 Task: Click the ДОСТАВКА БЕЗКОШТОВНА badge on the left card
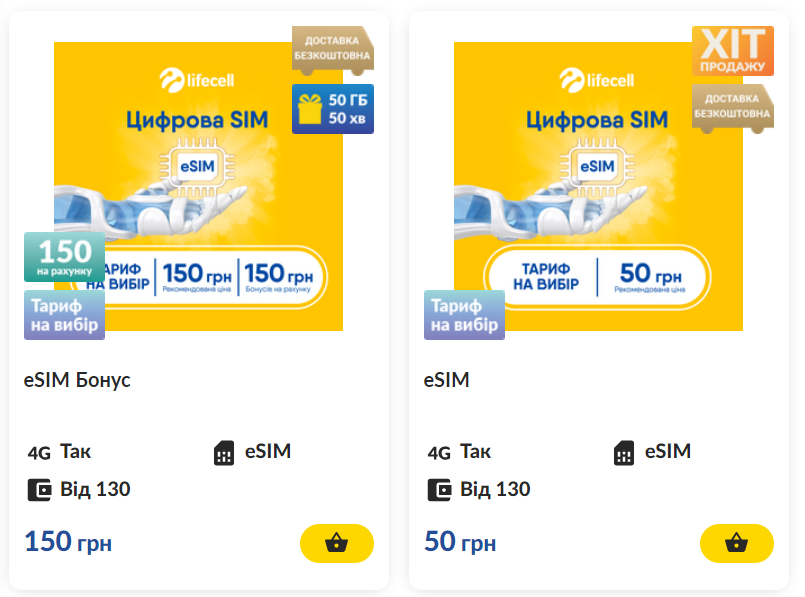click(x=332, y=47)
